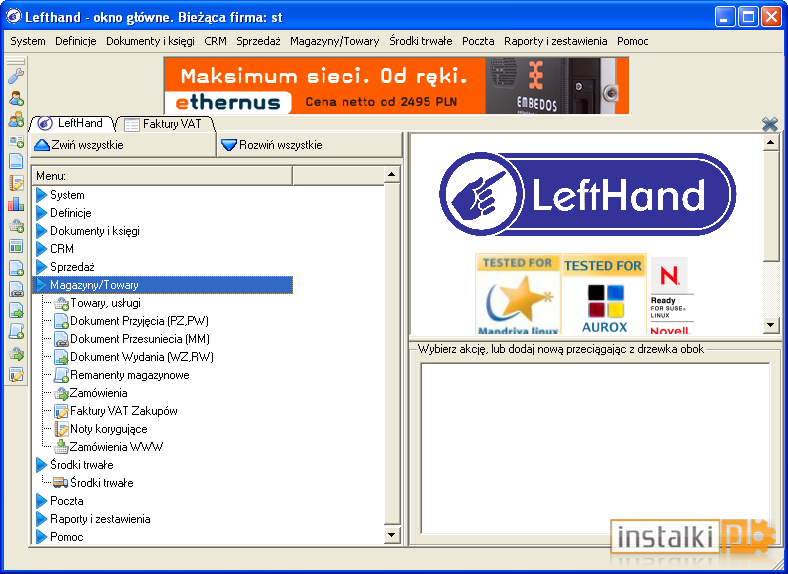The width and height of the screenshot is (788, 574).
Task: Click tree panel scrollbar up arrow
Action: pyautogui.click(x=391, y=174)
